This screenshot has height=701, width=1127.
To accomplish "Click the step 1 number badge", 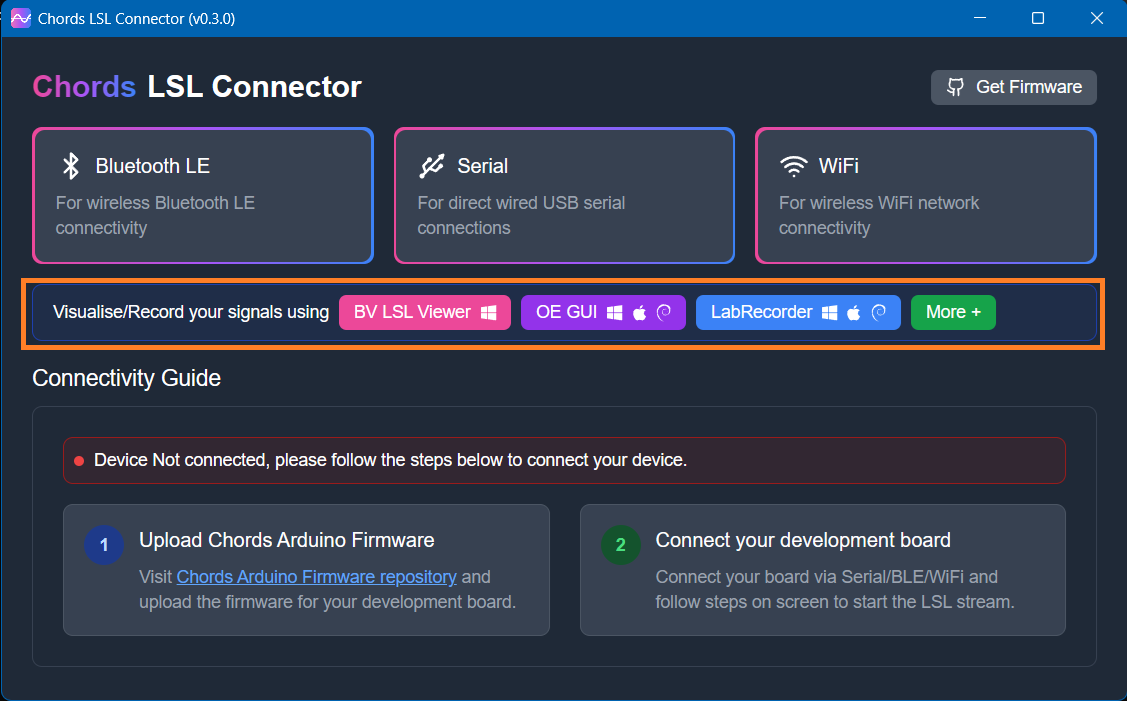I will [104, 545].
